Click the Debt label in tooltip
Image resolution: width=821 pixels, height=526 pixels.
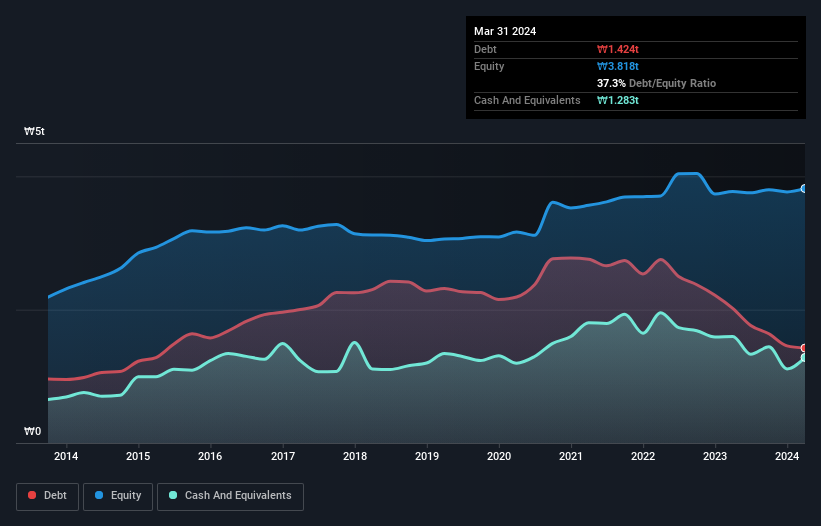485,49
